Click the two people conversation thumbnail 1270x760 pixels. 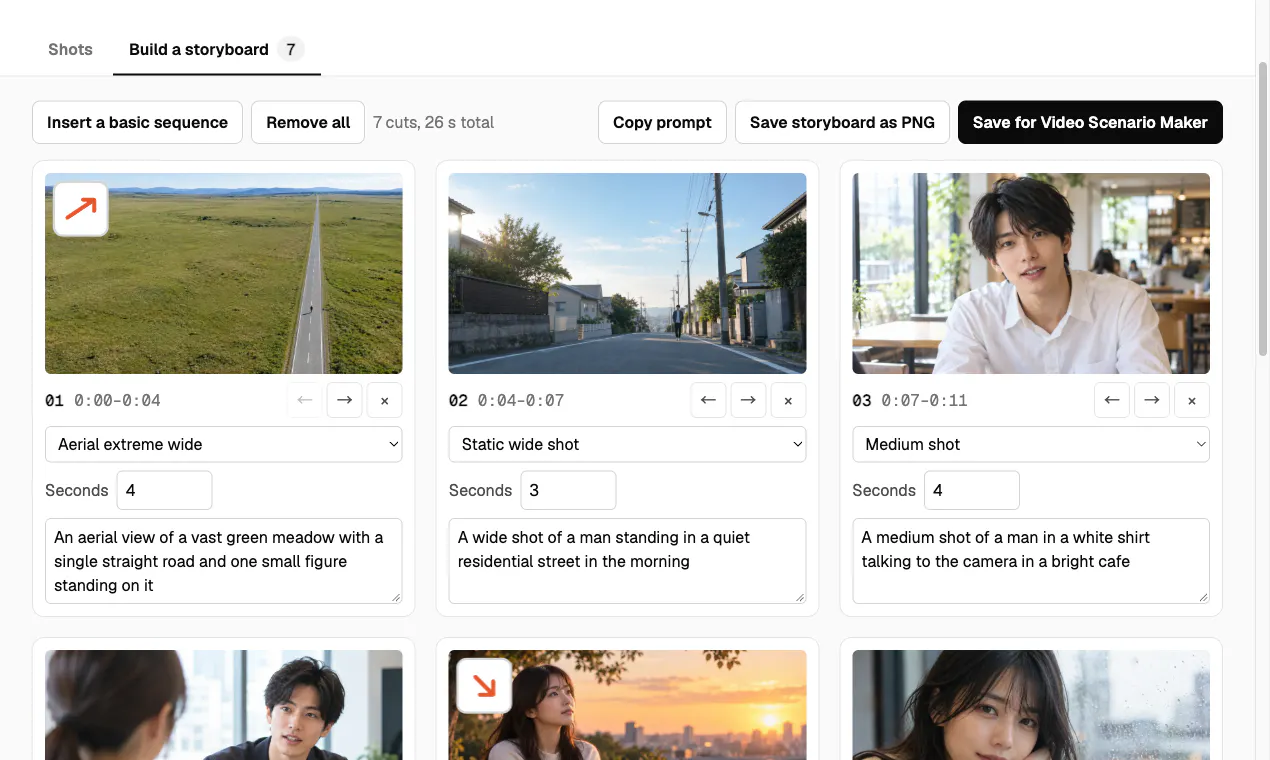(x=224, y=705)
